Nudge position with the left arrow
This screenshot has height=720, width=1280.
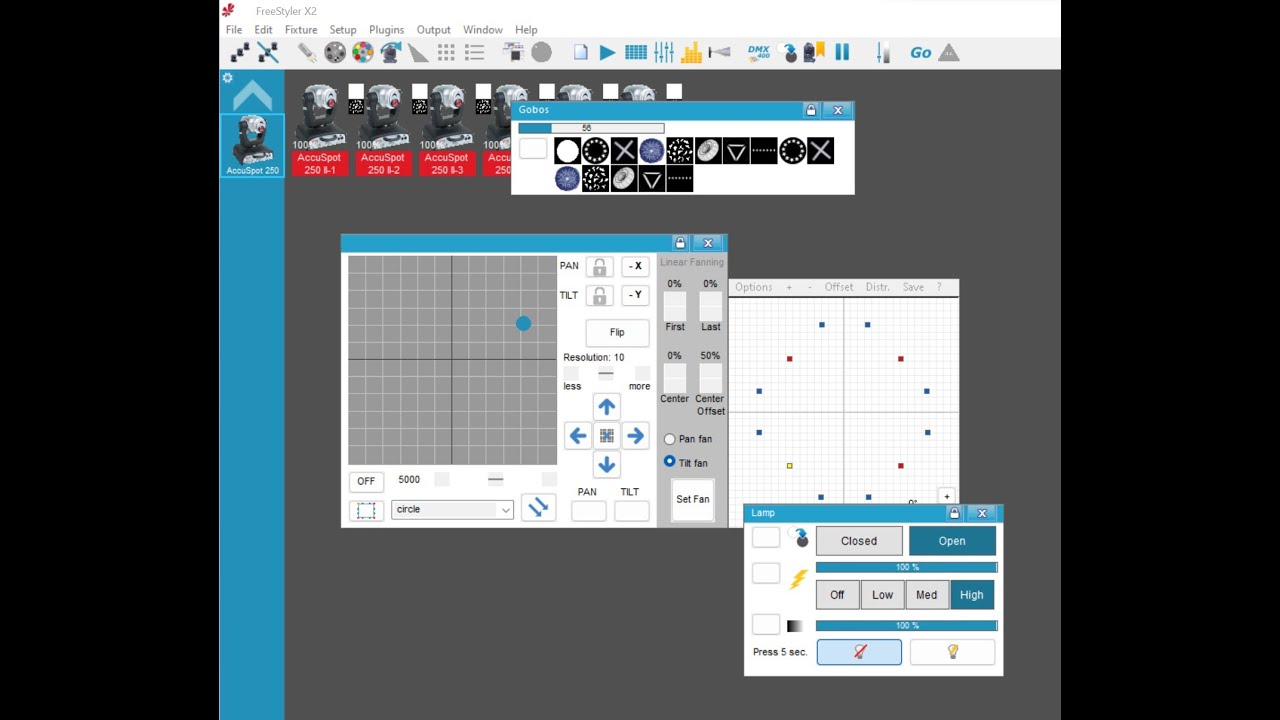577,436
